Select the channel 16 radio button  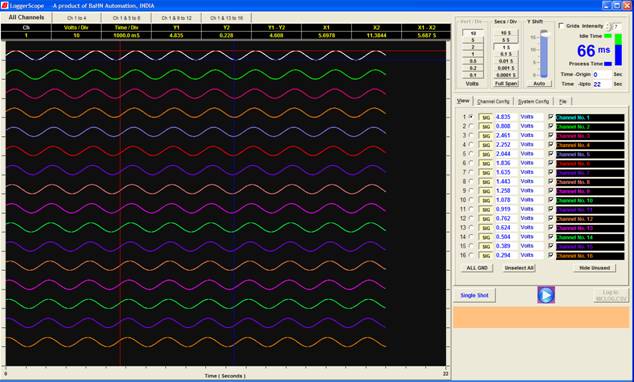[x=471, y=255]
